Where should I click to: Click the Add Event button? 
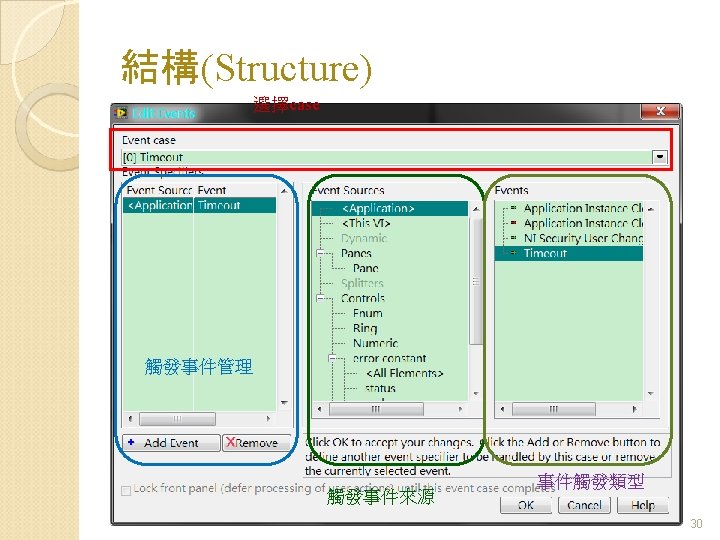coord(171,443)
